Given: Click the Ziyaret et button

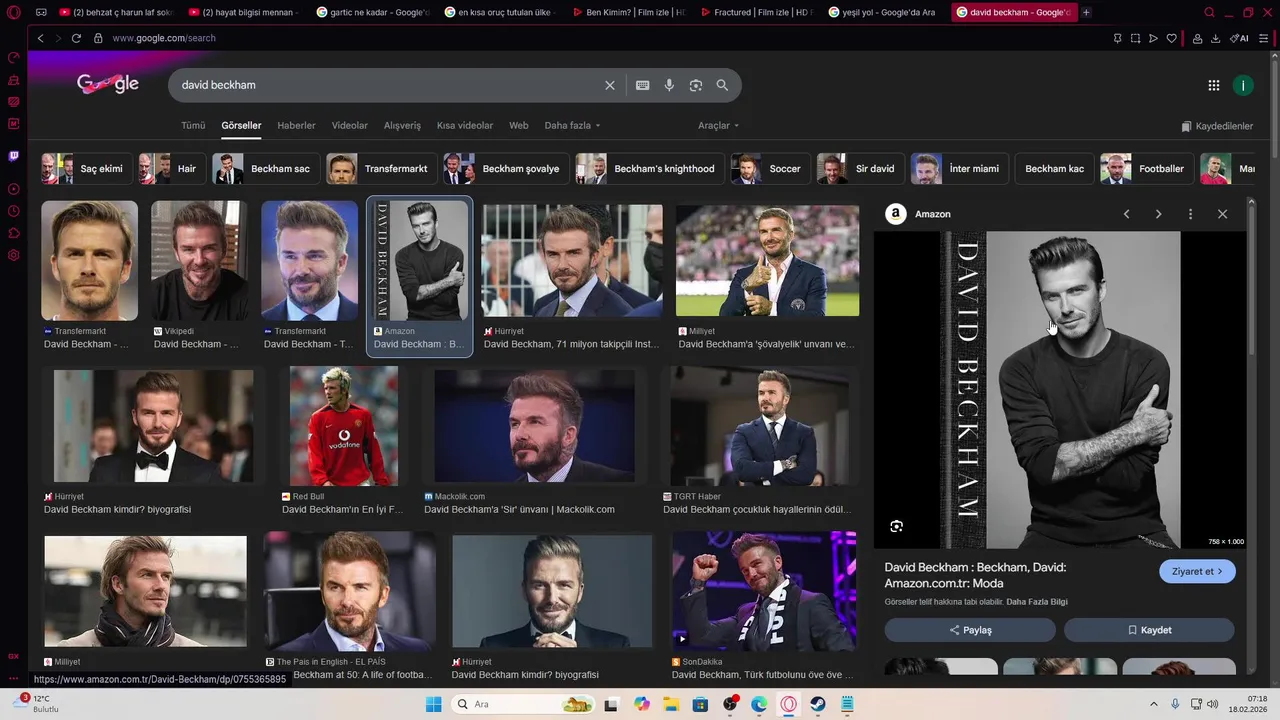Looking at the screenshot, I should point(1197,571).
